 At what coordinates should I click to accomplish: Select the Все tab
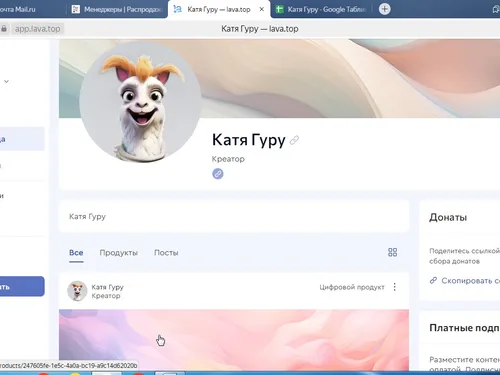click(76, 253)
